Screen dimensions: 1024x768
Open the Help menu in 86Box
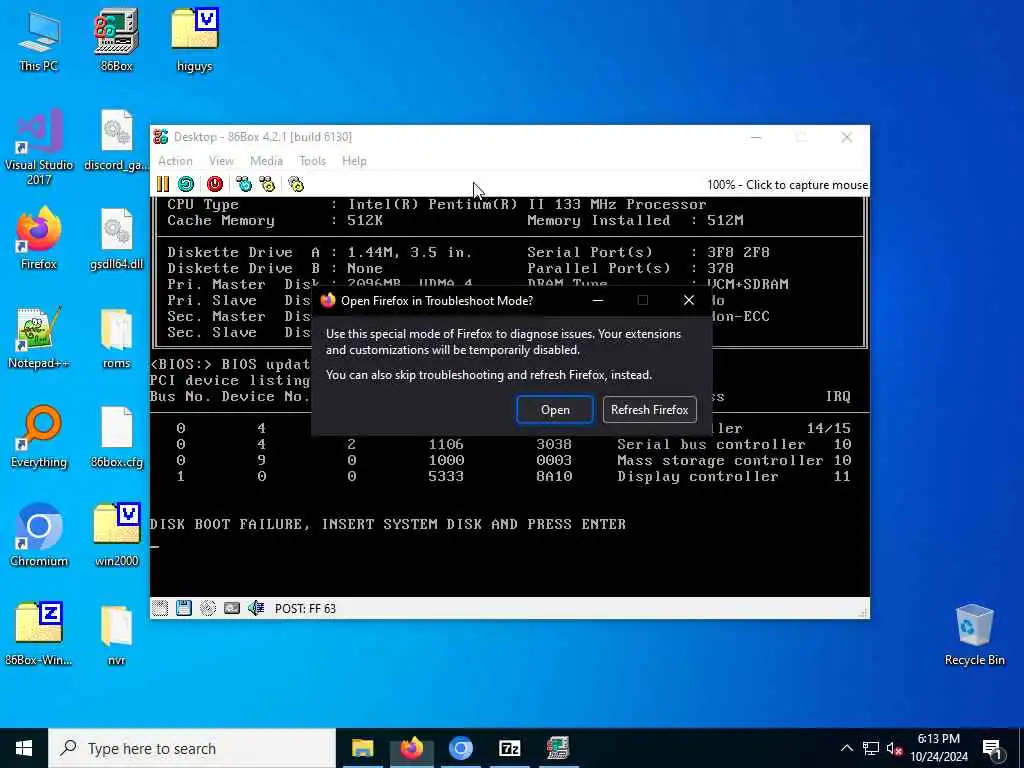point(354,161)
